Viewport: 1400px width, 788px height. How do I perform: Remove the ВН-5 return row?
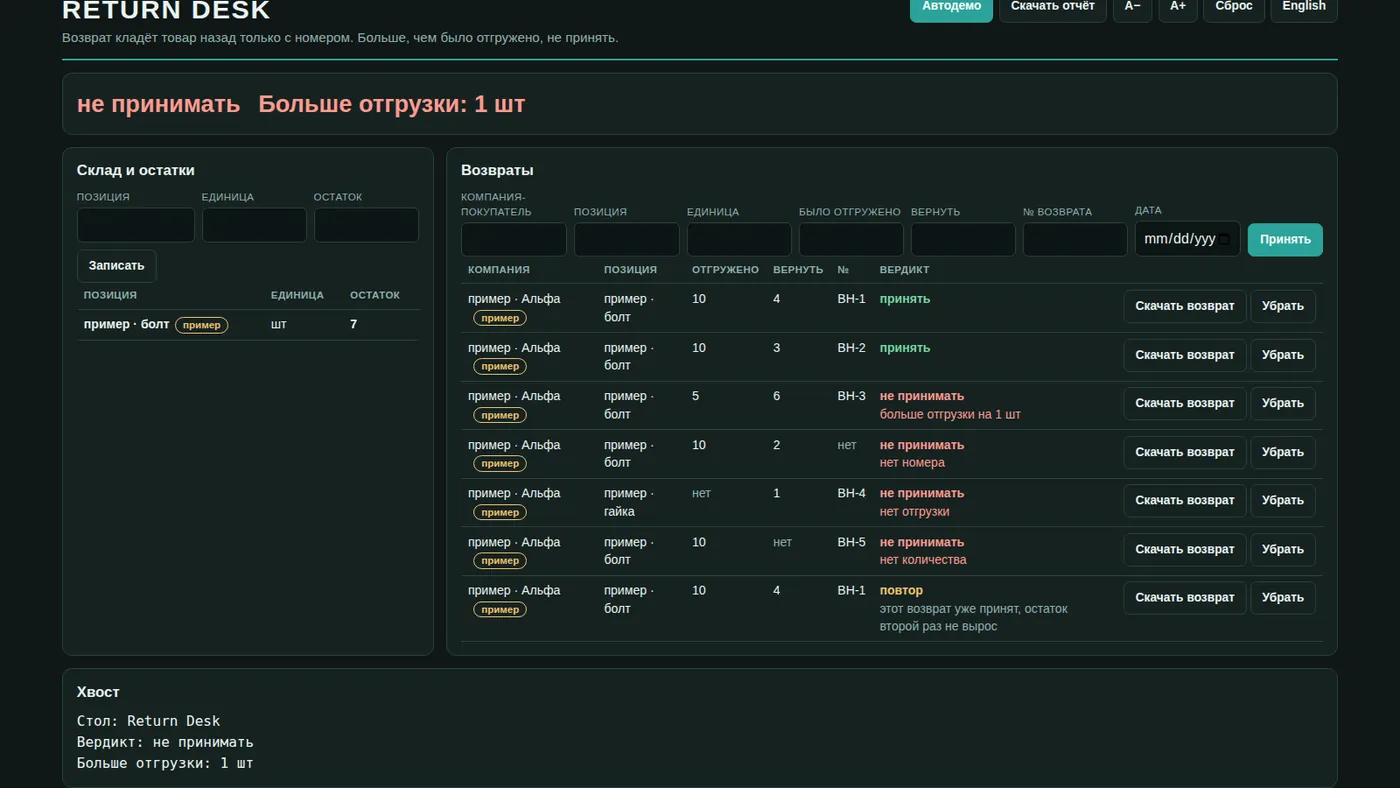point(1283,549)
